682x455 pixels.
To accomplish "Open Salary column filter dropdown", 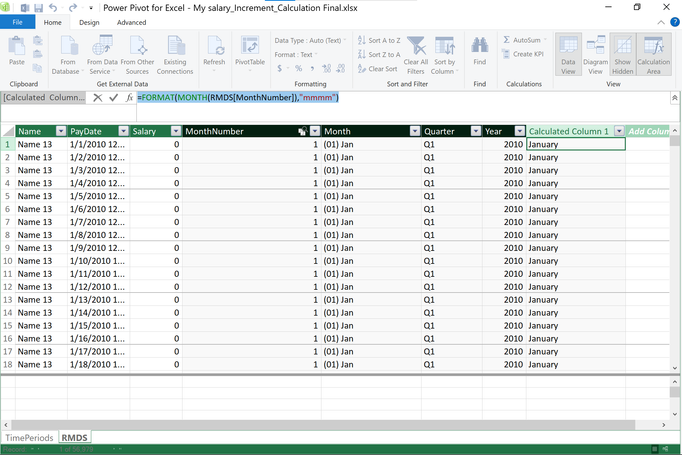I will click(176, 131).
